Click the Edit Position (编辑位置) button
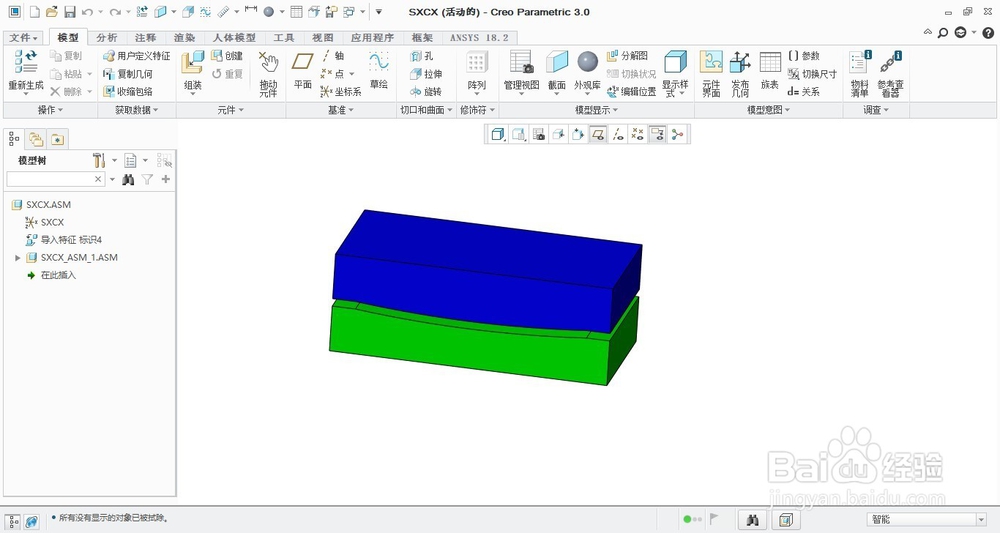1000x533 pixels. 631,92
